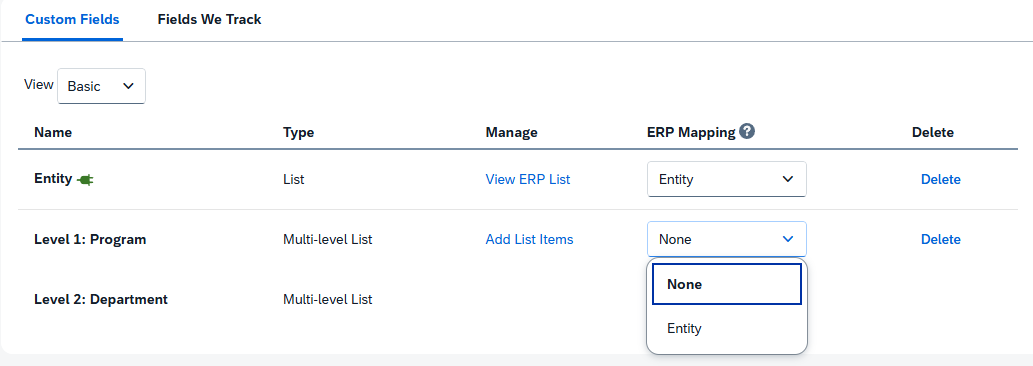The height and width of the screenshot is (366, 1033).
Task: Click the green plug icon beside Entity
Action: click(84, 179)
